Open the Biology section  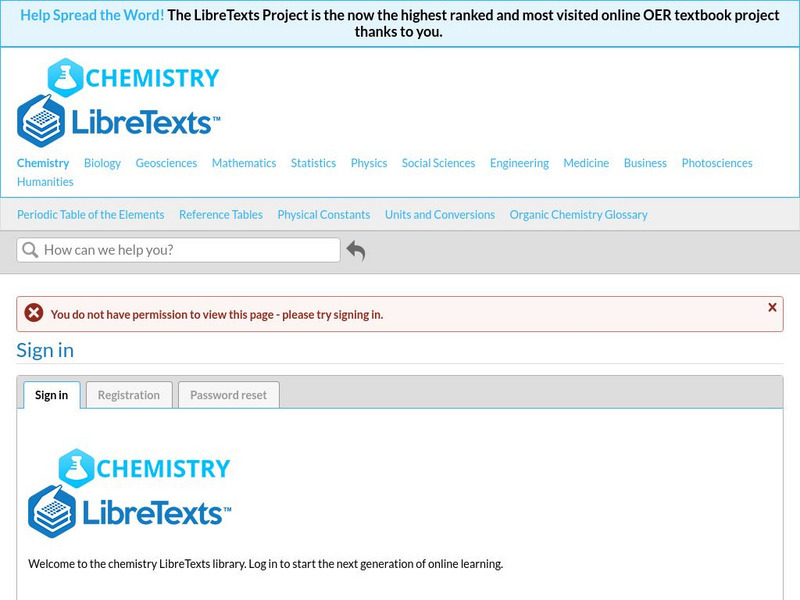tap(103, 163)
